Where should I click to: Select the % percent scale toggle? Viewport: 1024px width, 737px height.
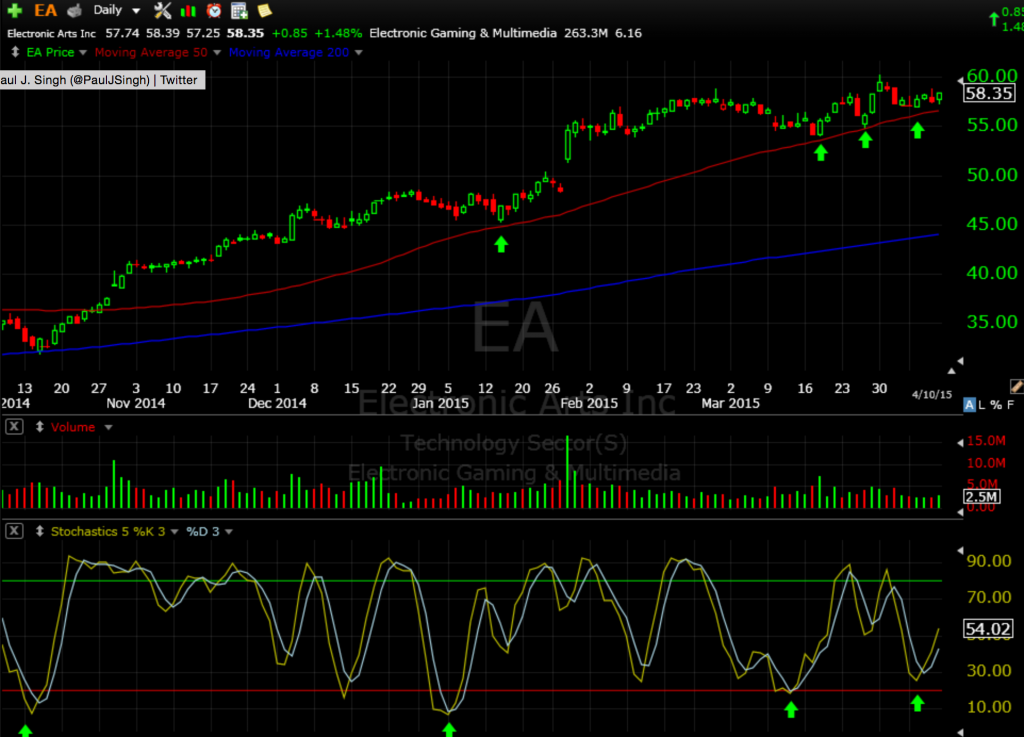tap(996, 405)
